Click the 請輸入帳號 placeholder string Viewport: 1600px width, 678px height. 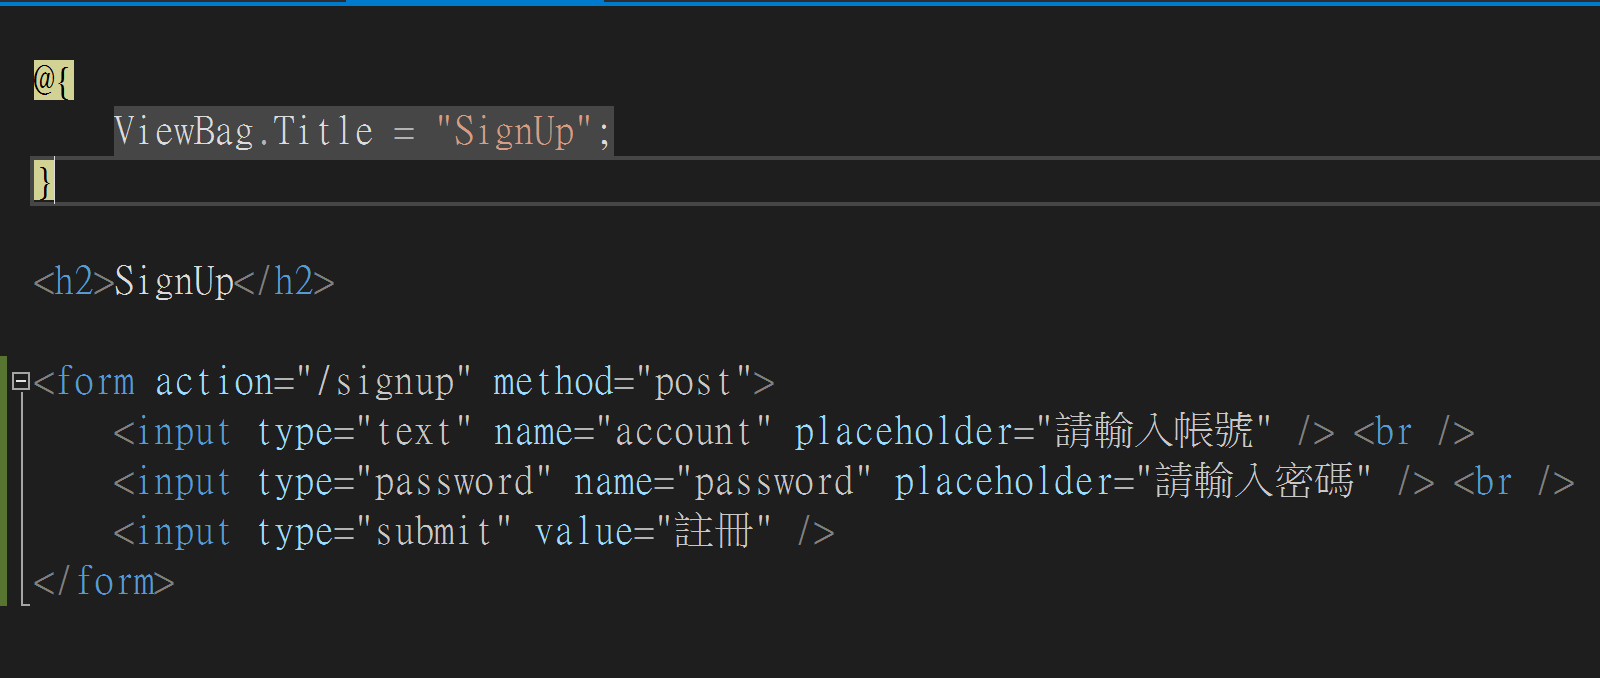(1154, 432)
